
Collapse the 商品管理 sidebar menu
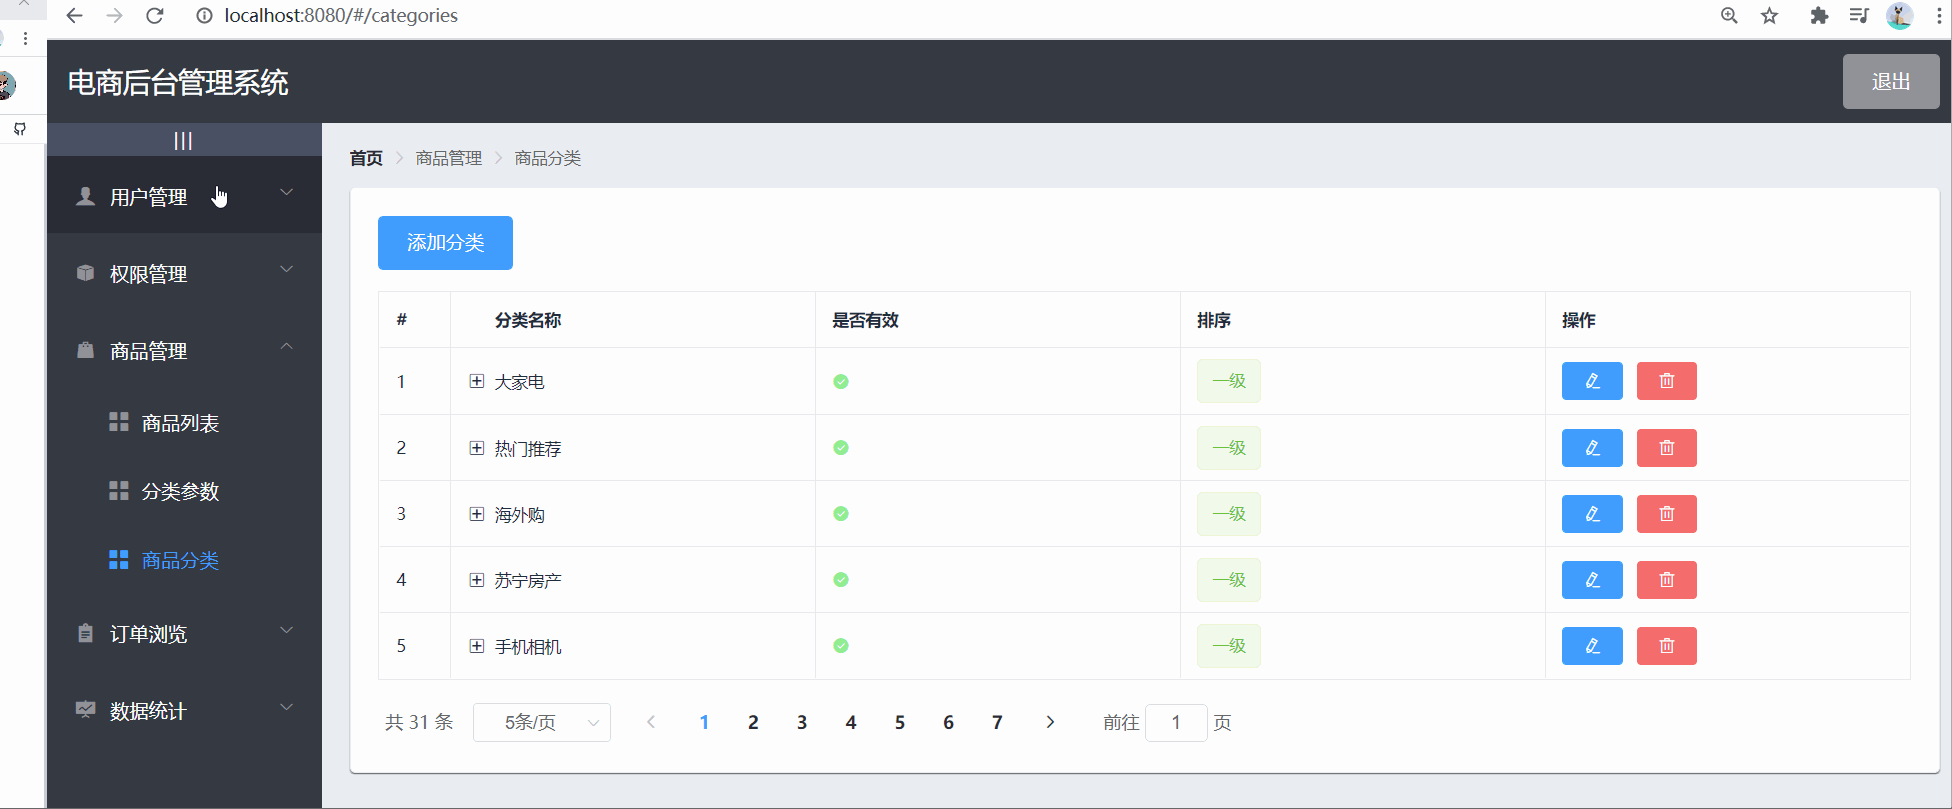tap(184, 351)
